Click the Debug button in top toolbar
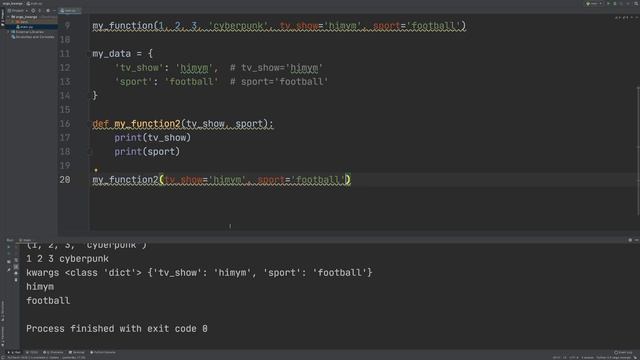 coord(615,3)
